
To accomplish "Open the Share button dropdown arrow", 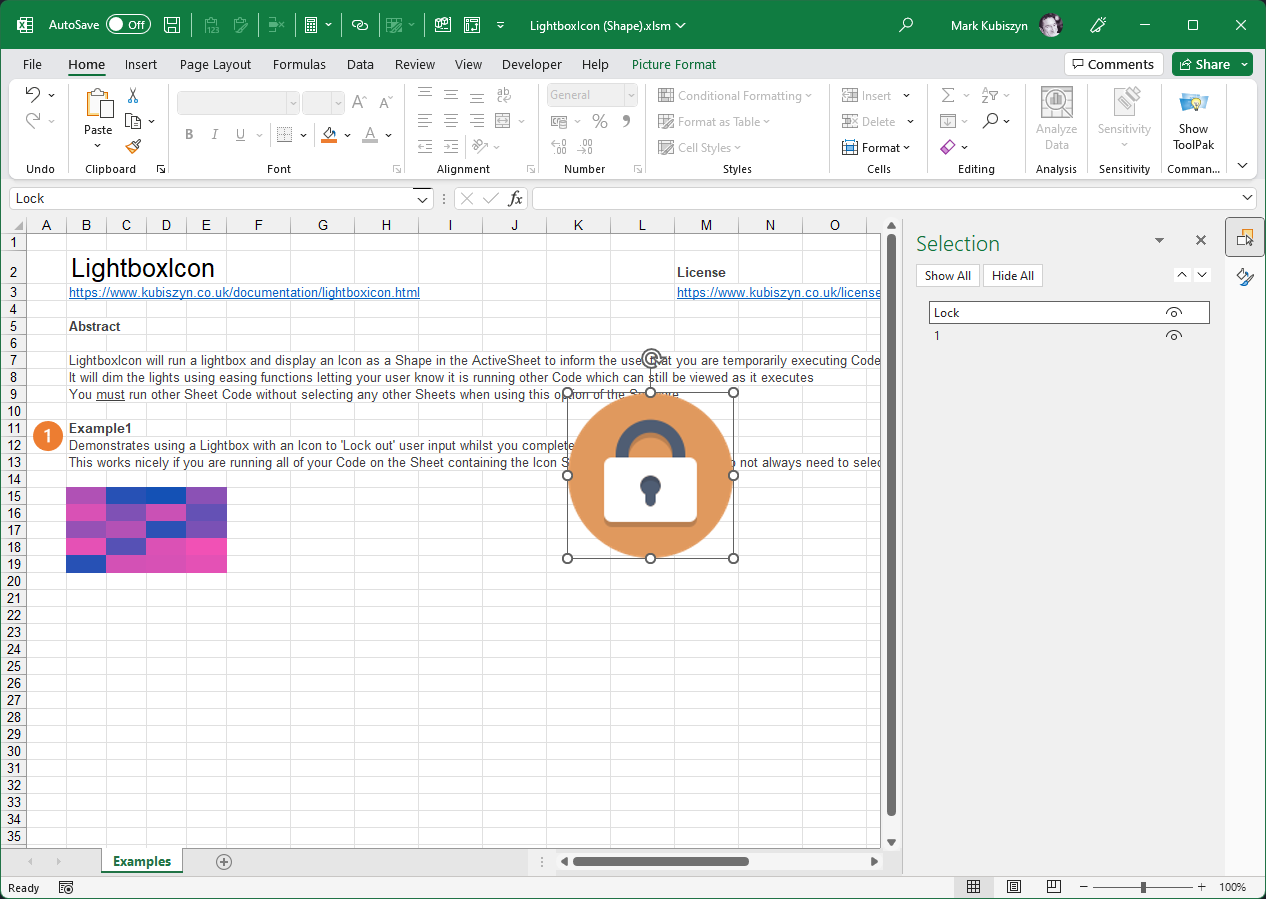I will tap(1245, 64).
